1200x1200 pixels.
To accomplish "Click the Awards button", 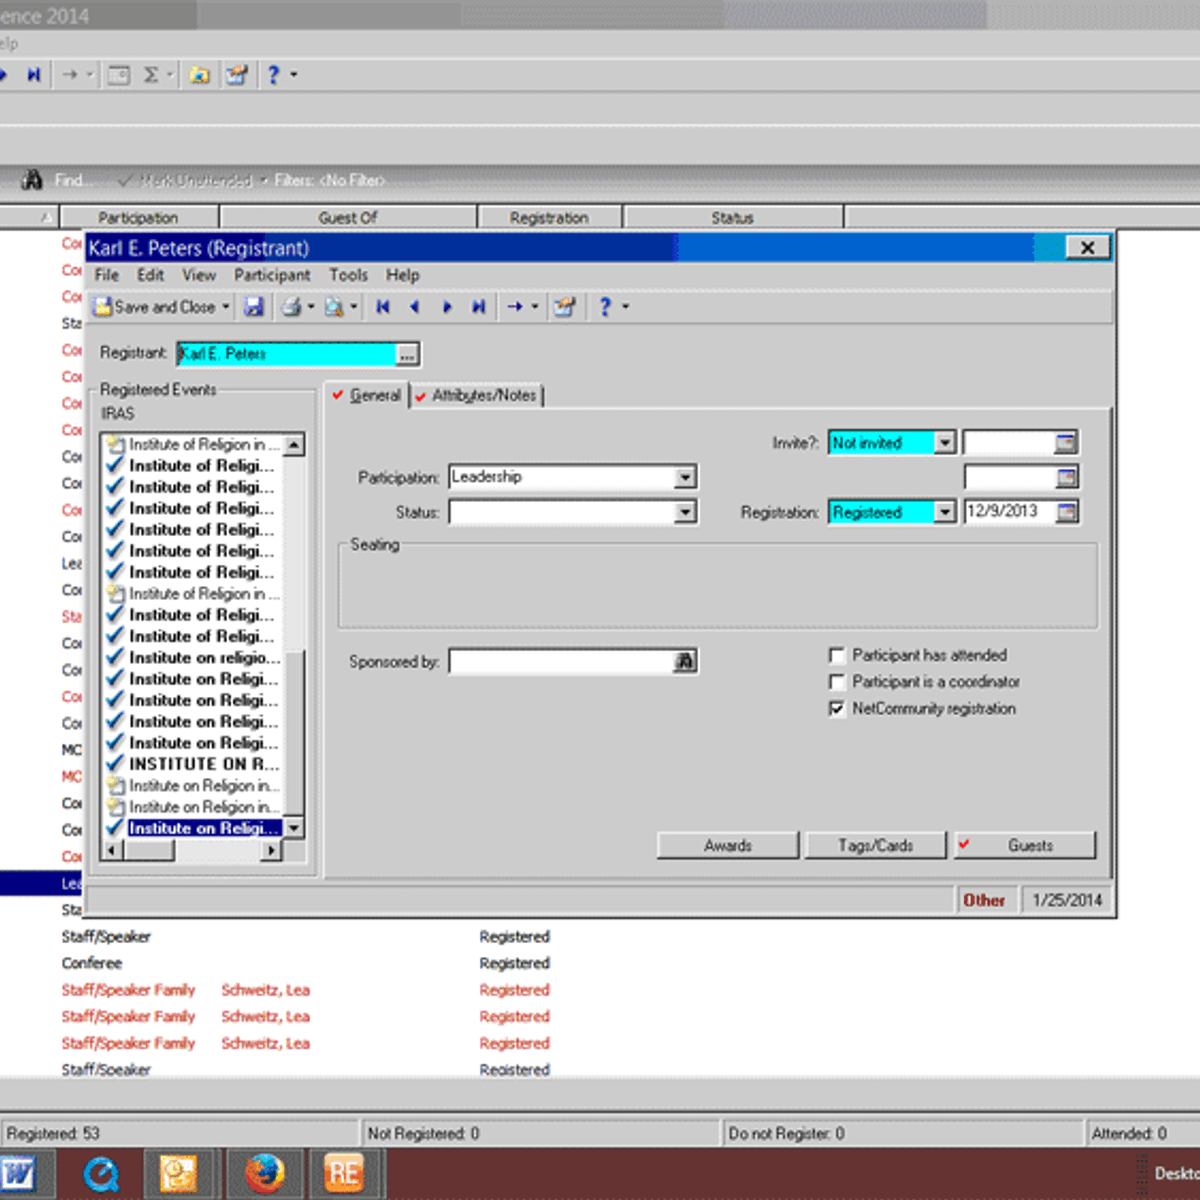I will pyautogui.click(x=728, y=846).
